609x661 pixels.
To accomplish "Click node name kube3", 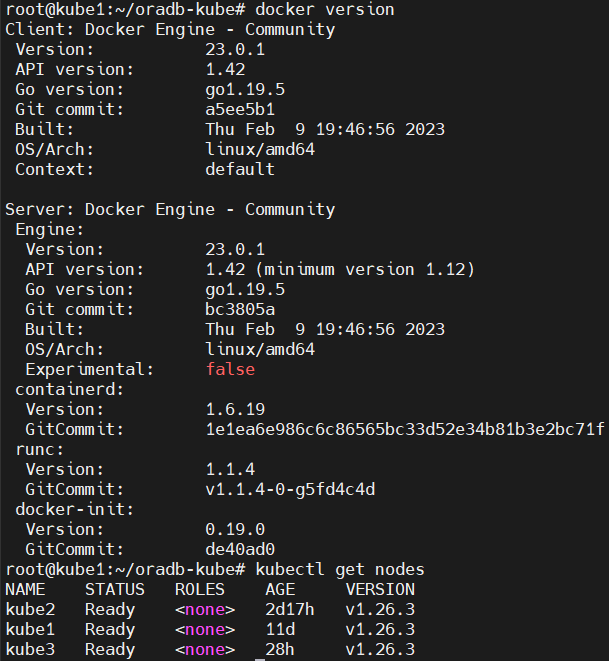I will (x=30, y=650).
